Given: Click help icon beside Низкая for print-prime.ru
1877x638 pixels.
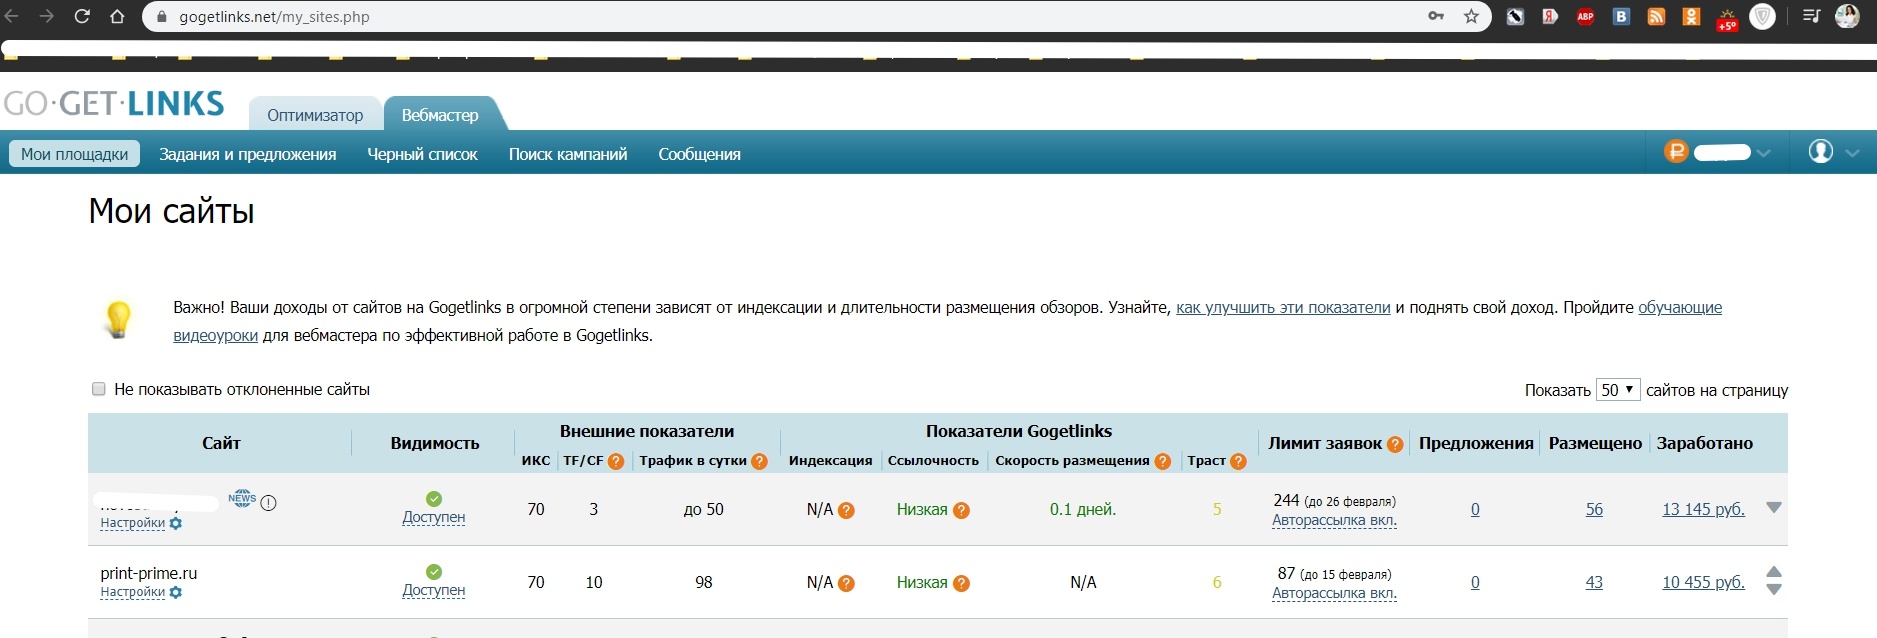Looking at the screenshot, I should [x=961, y=583].
